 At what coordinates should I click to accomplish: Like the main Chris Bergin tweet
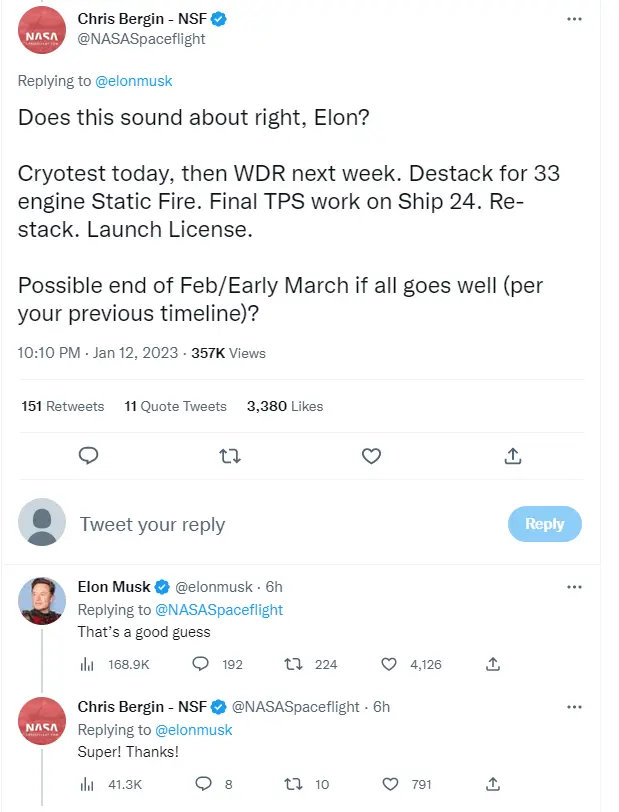coord(371,456)
